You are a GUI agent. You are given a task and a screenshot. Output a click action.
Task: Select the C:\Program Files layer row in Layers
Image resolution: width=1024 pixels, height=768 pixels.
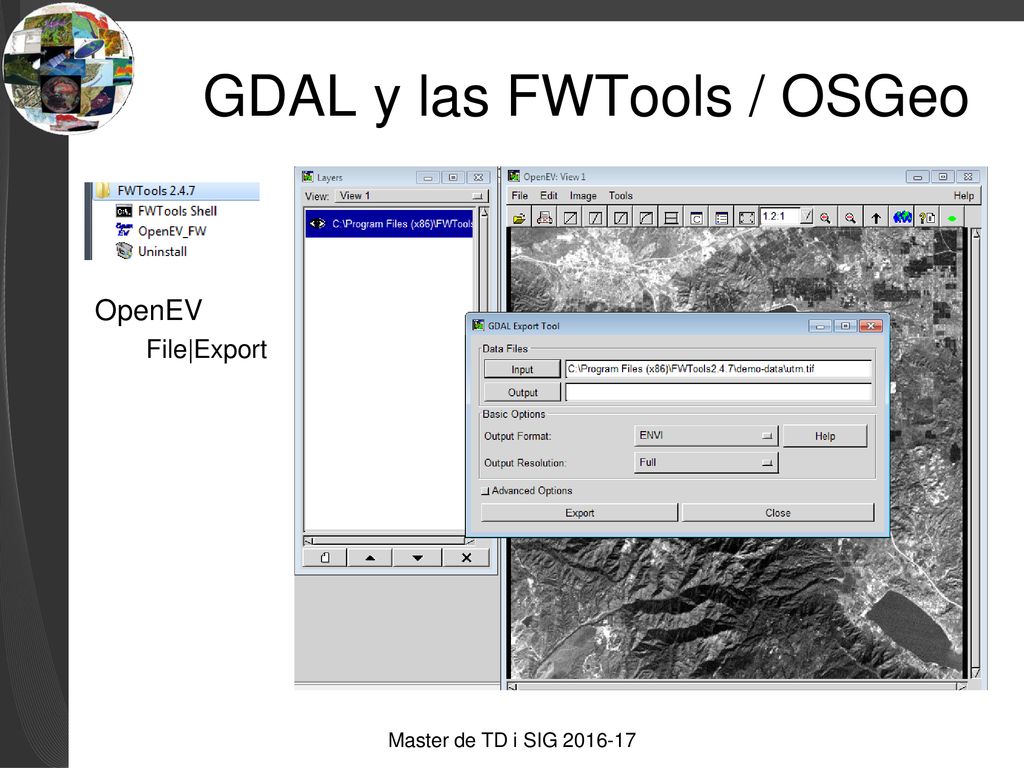(389, 223)
